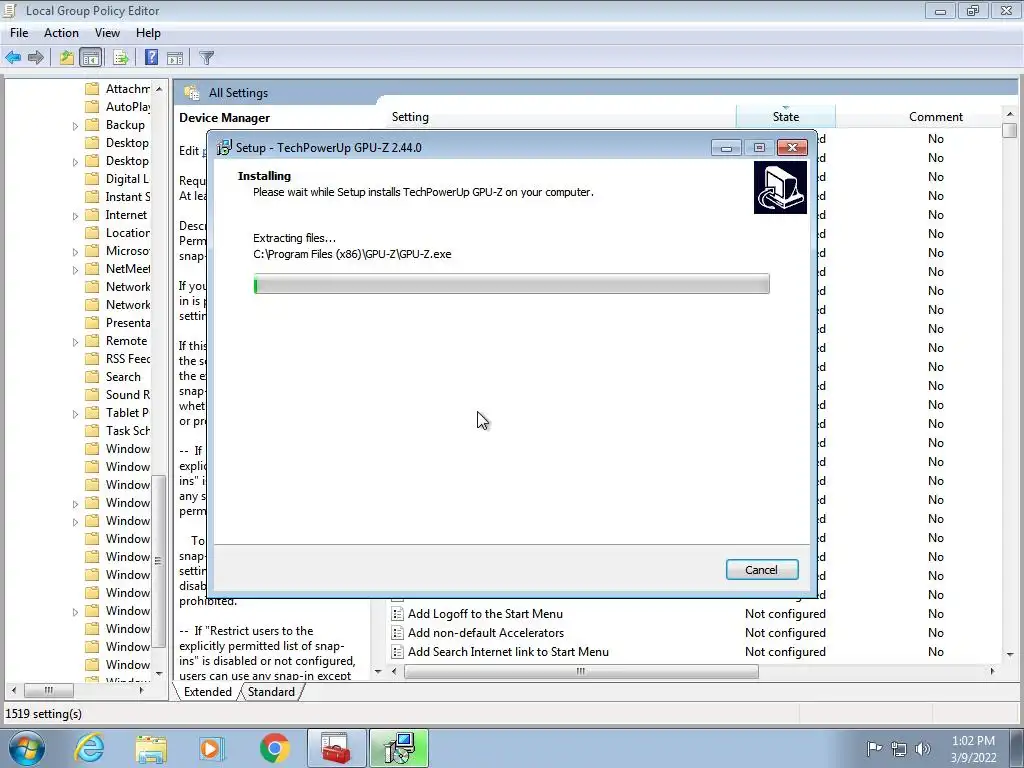
Task: Open the Help menu
Action: click(x=148, y=33)
